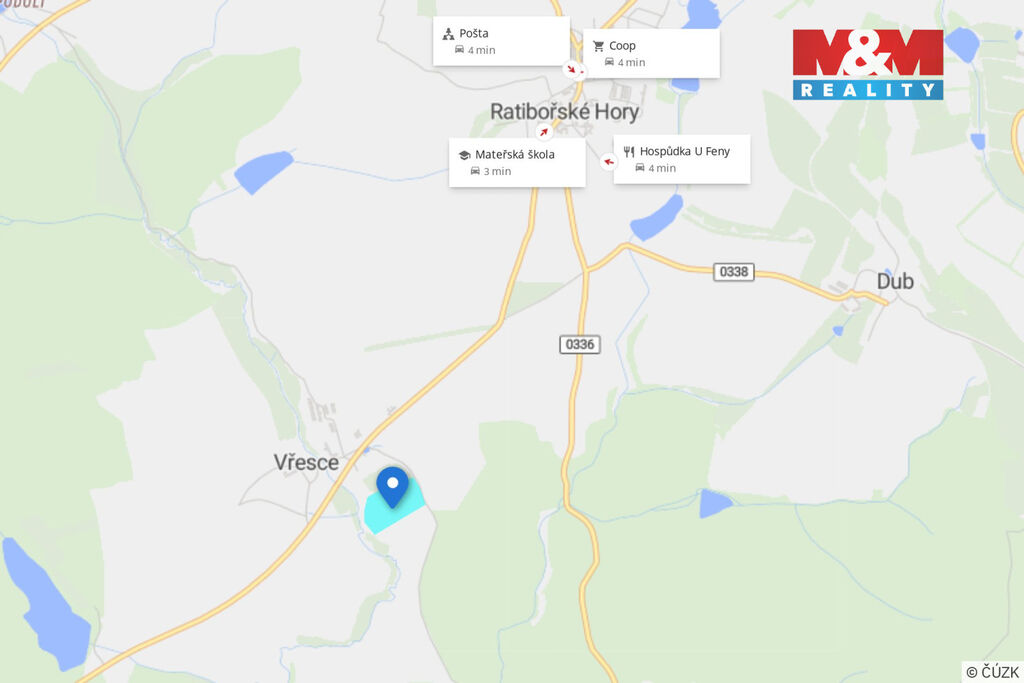This screenshot has height=683, width=1024.
Task: Click the Dub village label
Action: point(895,281)
